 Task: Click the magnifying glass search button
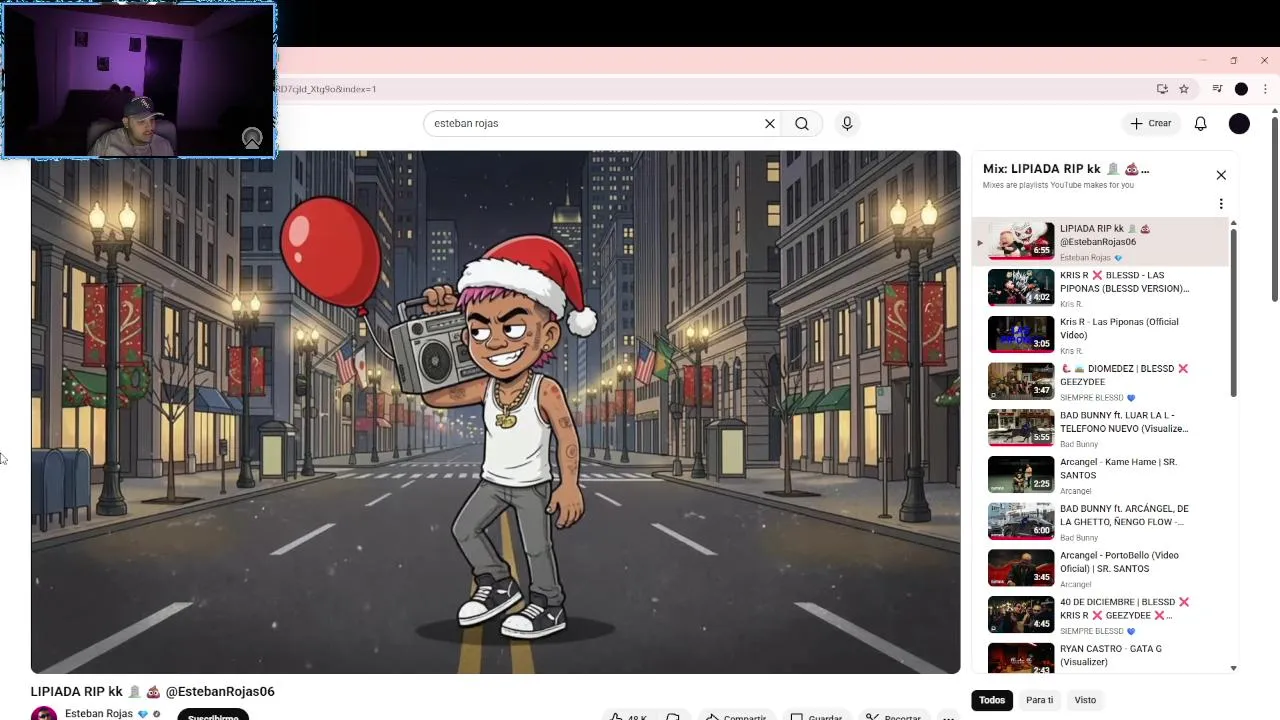click(802, 124)
